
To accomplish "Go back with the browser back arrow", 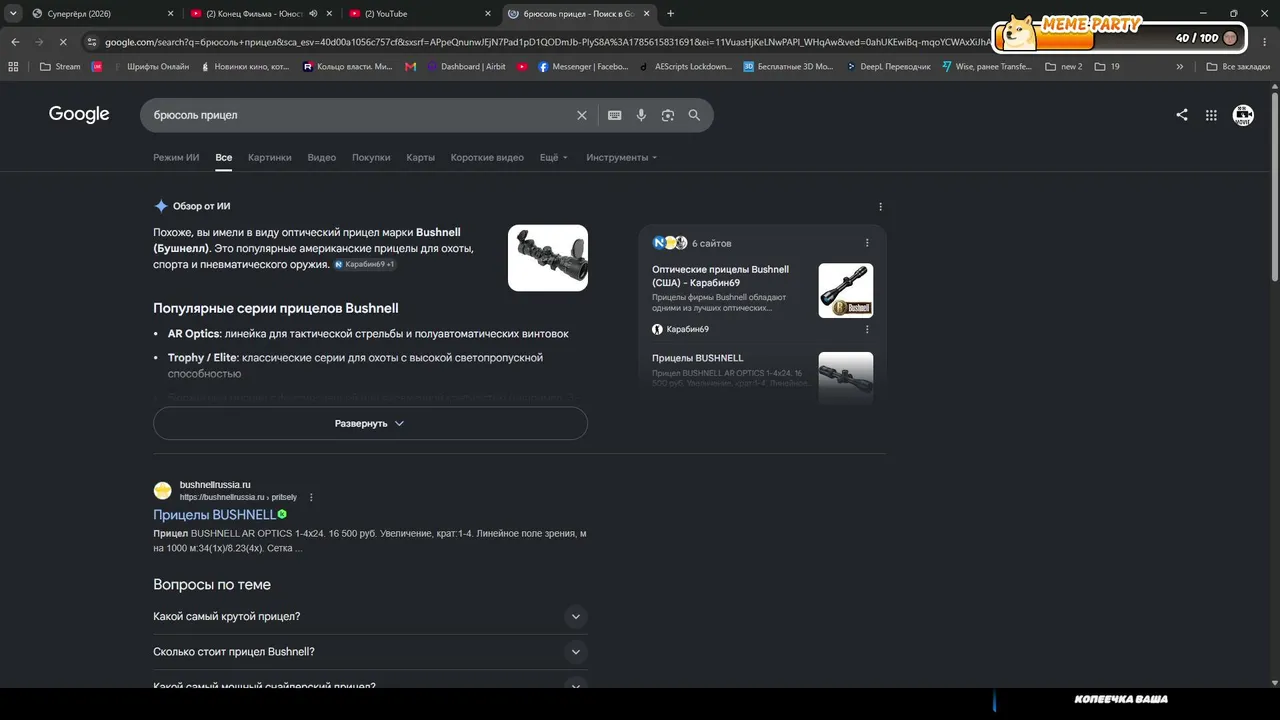I will click(x=15, y=42).
